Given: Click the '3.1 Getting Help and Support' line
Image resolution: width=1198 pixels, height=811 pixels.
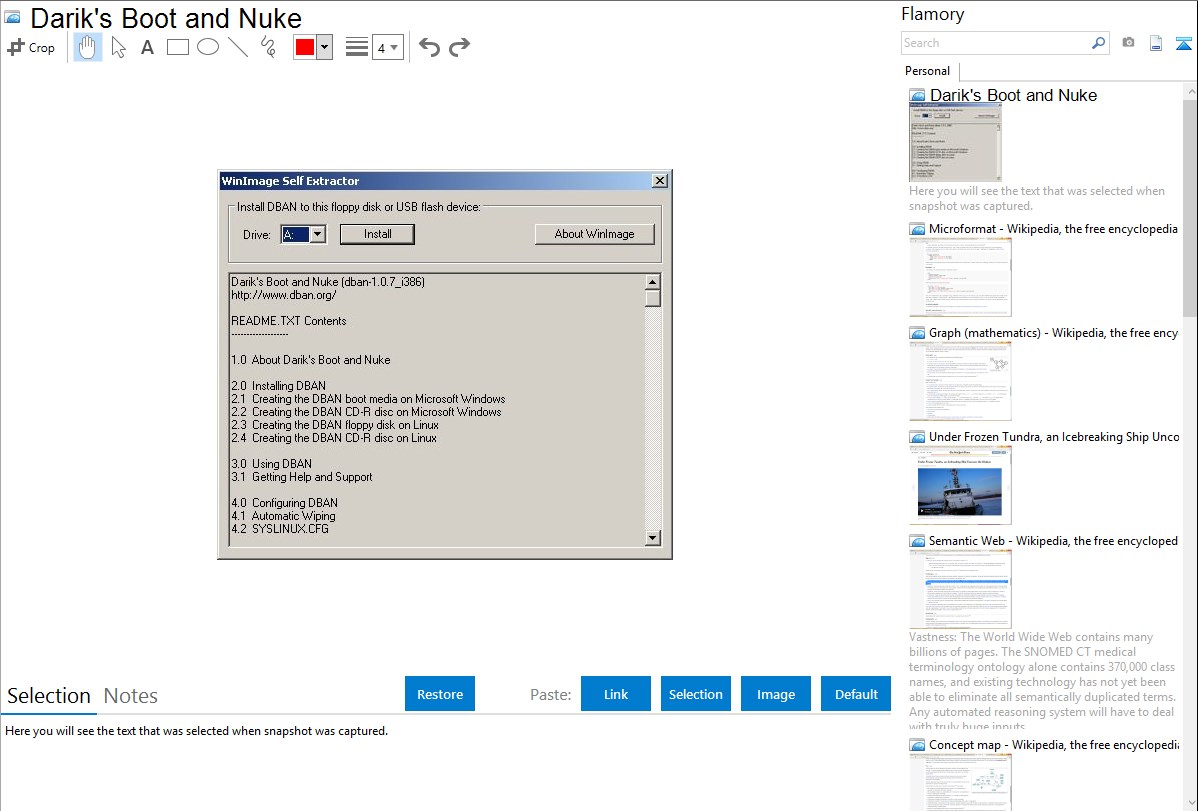Looking at the screenshot, I should coord(302,477).
